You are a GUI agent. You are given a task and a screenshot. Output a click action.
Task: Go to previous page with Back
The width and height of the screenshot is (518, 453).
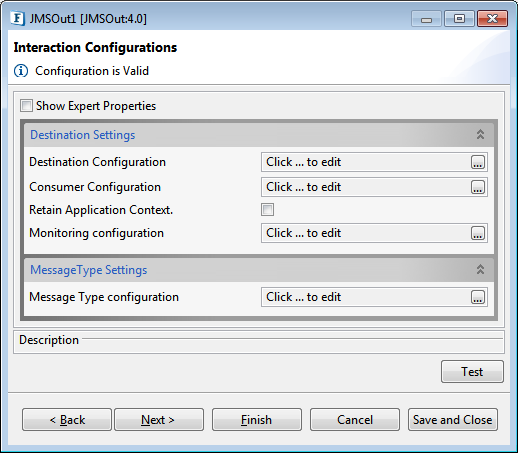click(x=67, y=420)
